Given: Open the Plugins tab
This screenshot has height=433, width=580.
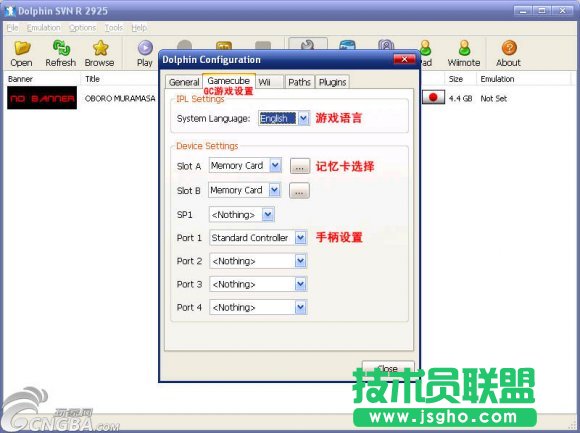Looking at the screenshot, I should point(332,82).
